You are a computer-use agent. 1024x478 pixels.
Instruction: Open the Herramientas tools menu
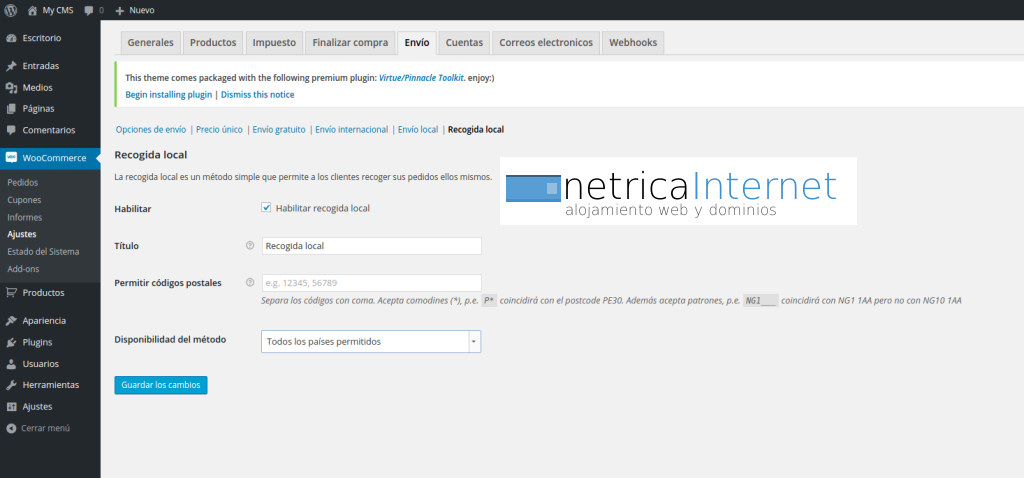pos(50,385)
